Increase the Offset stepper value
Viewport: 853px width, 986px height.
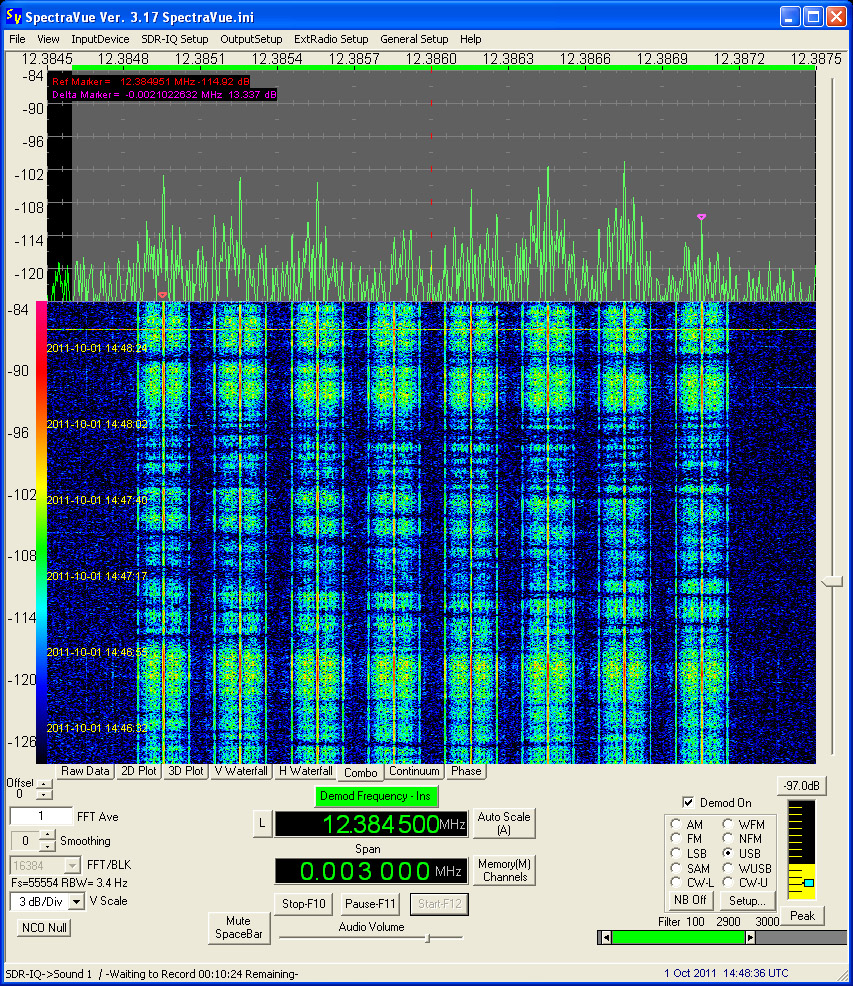coord(44,784)
